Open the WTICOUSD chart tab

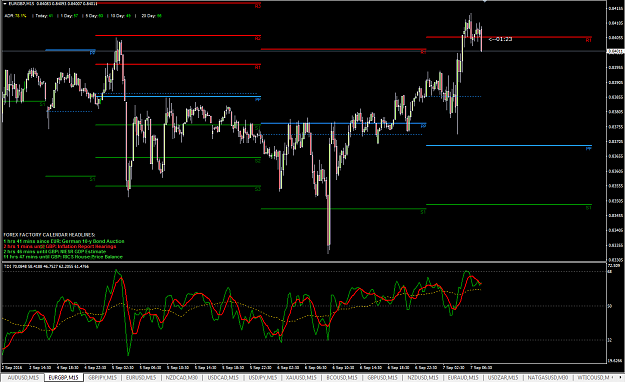[593, 377]
